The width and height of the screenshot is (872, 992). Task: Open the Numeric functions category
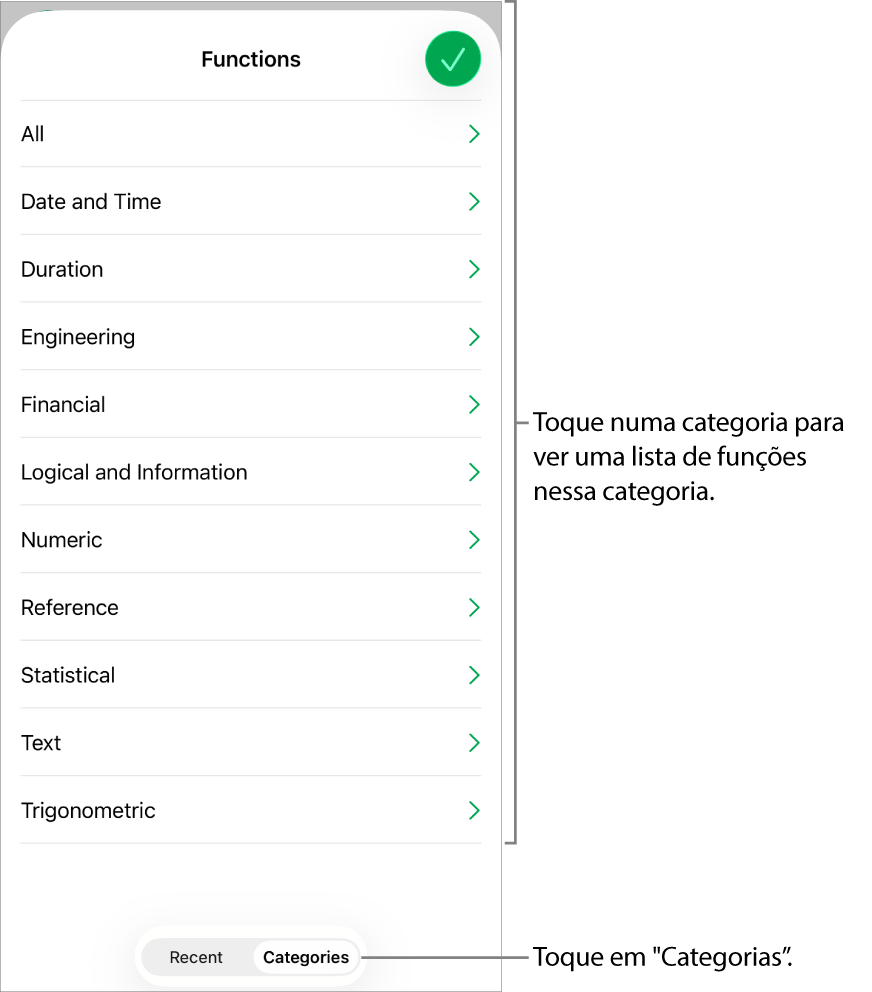250,540
